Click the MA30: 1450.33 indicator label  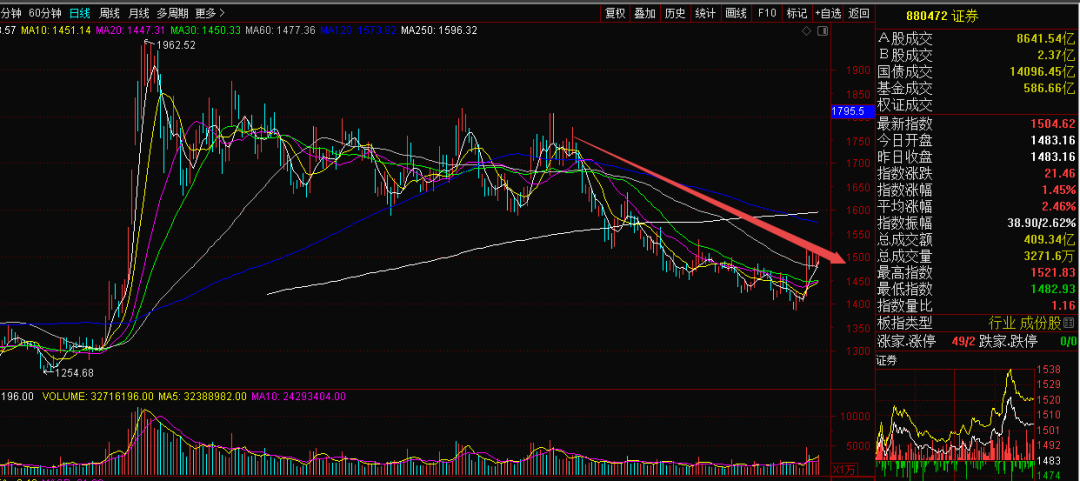206,30
